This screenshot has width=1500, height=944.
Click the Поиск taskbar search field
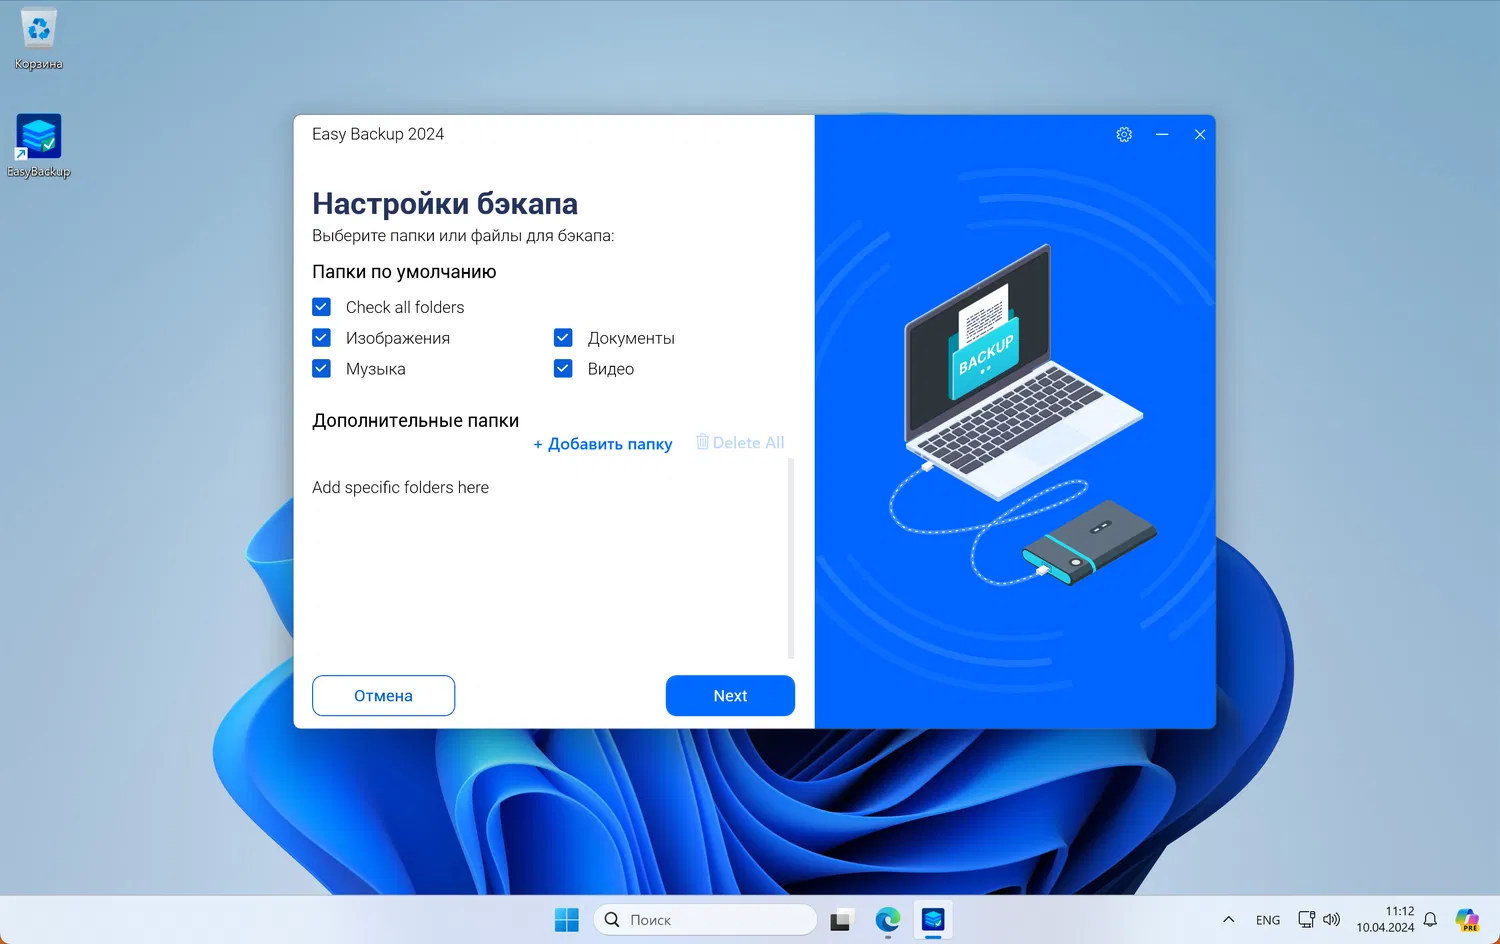(705, 919)
